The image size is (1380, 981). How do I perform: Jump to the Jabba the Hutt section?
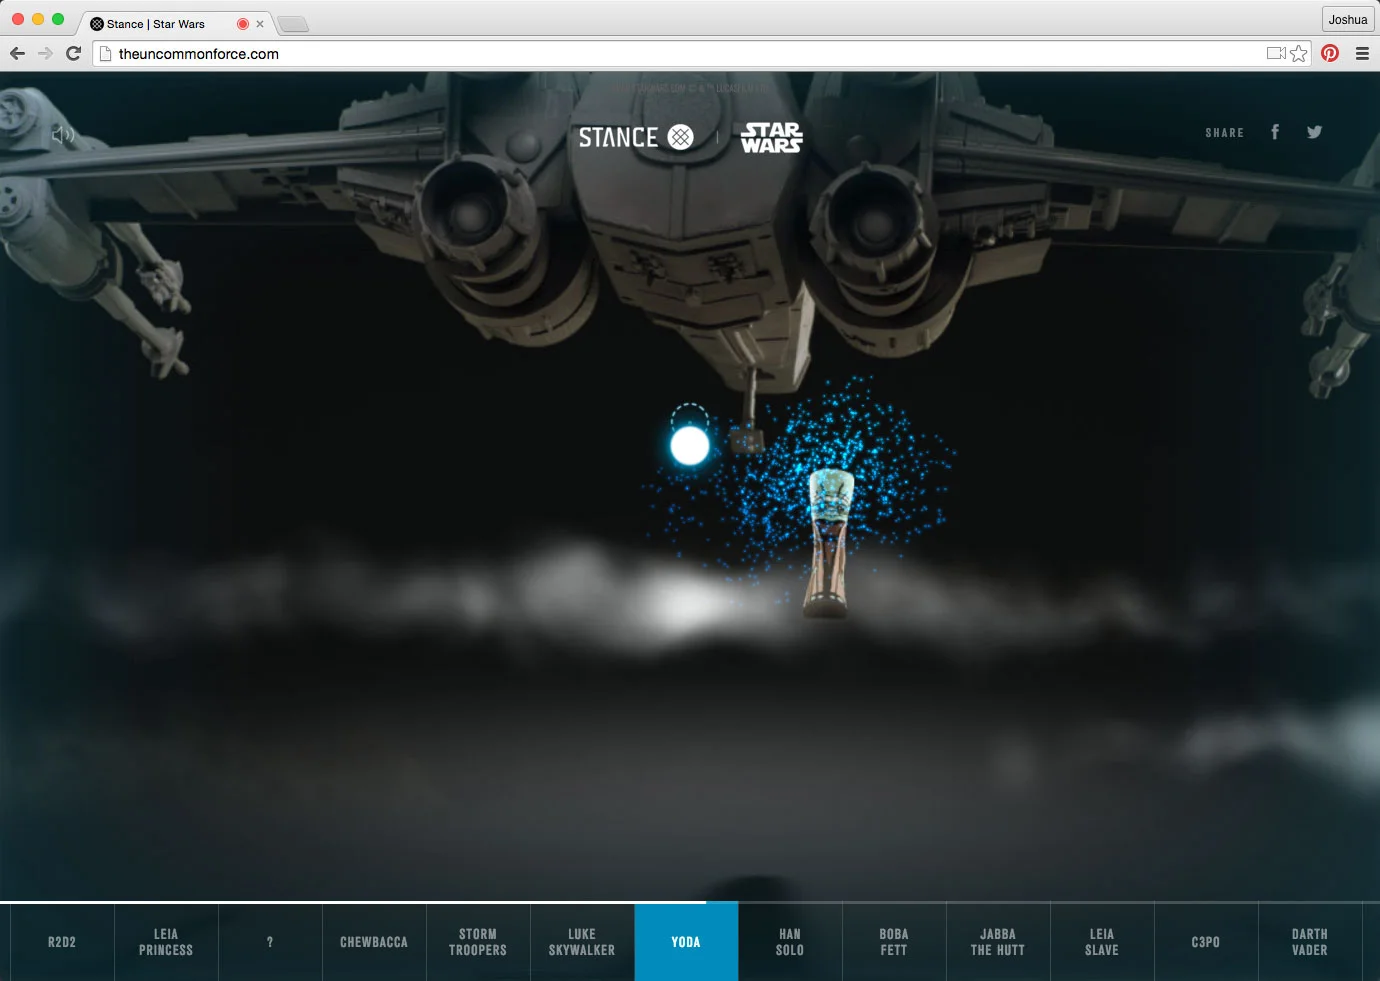(998, 942)
